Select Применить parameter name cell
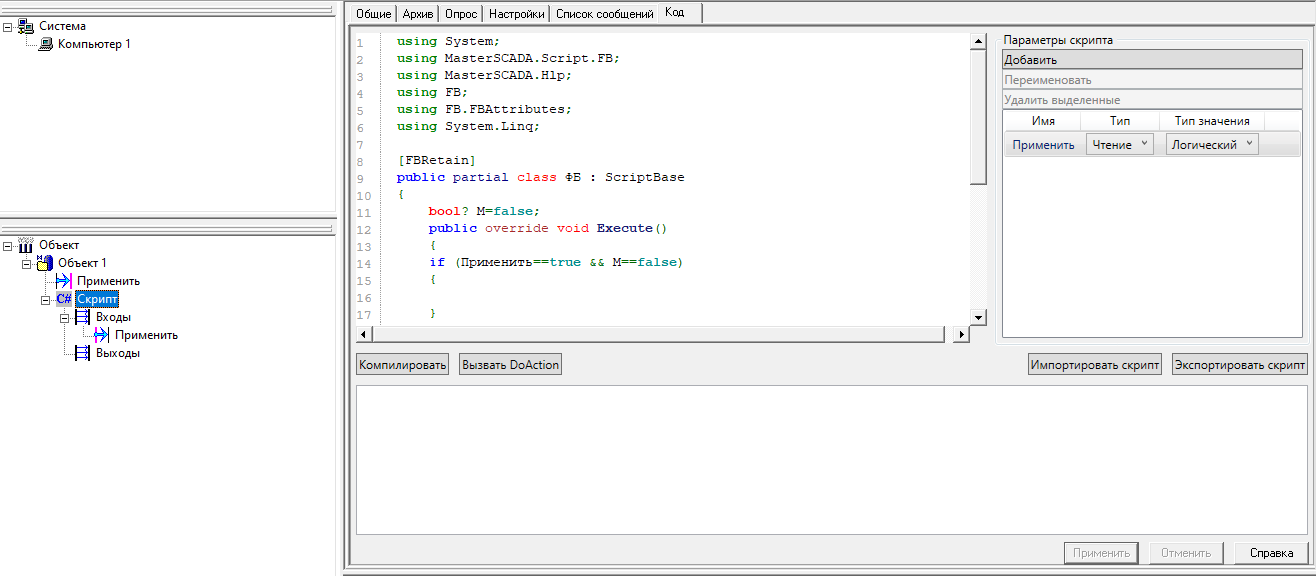1316x576 pixels. (x=1043, y=145)
